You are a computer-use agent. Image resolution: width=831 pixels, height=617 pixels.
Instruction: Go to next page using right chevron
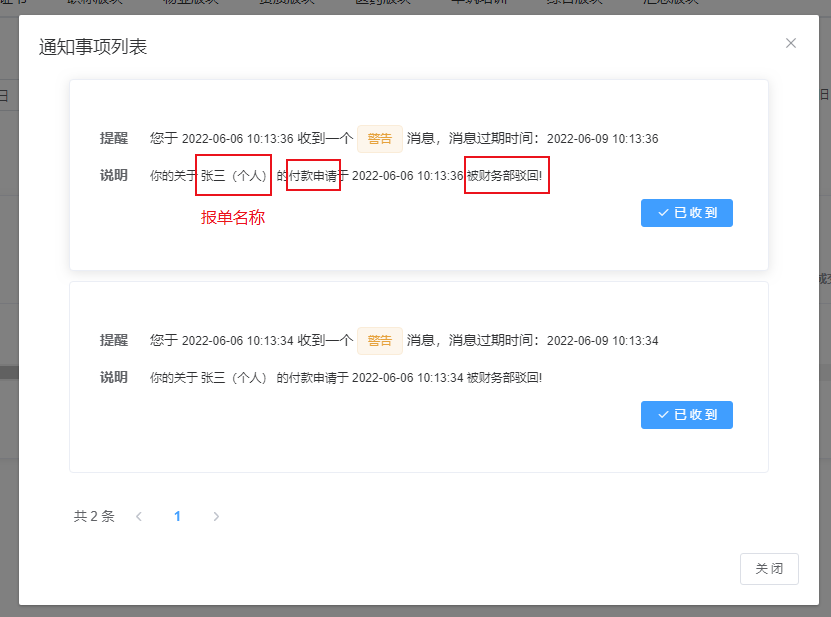[216, 517]
